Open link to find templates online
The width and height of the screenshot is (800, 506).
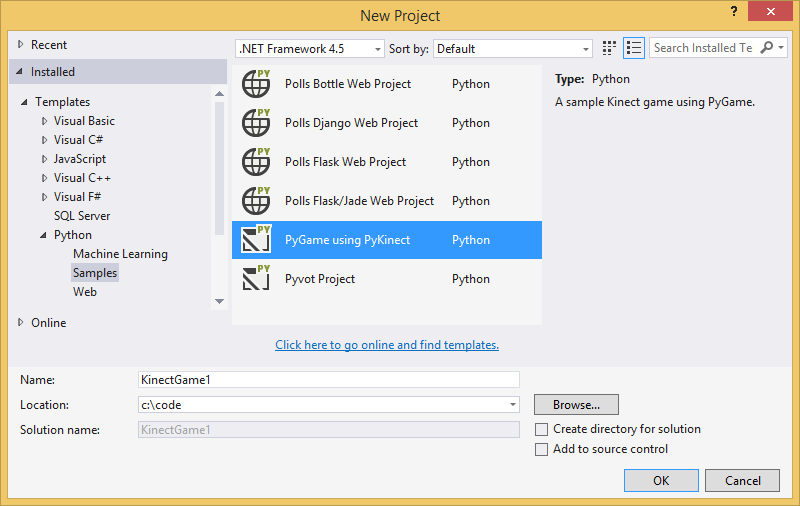(387, 345)
